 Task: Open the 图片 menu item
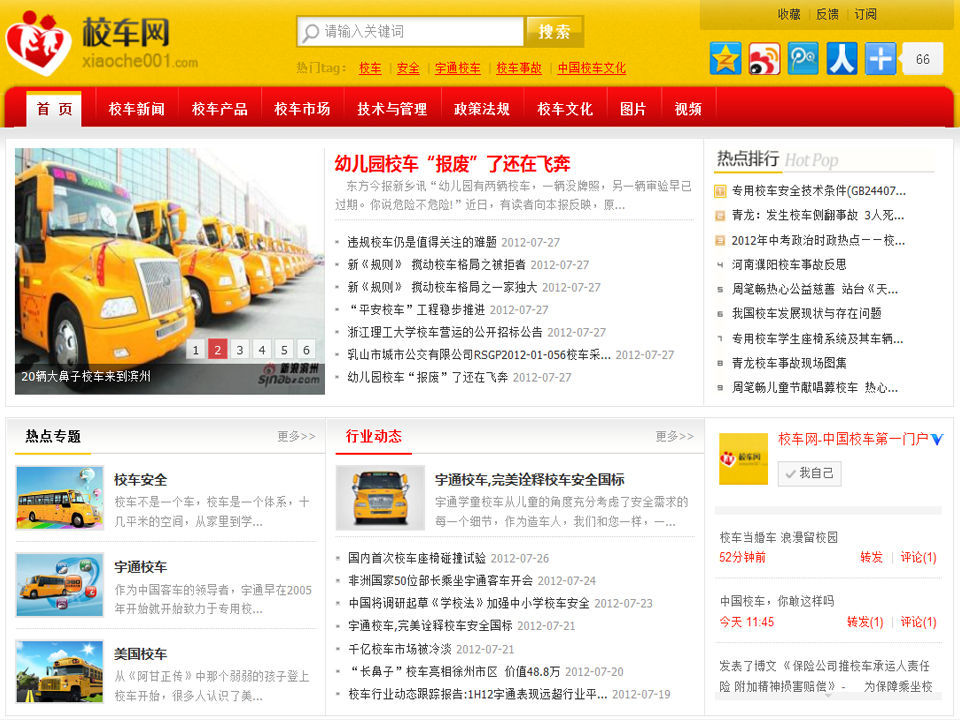(633, 109)
